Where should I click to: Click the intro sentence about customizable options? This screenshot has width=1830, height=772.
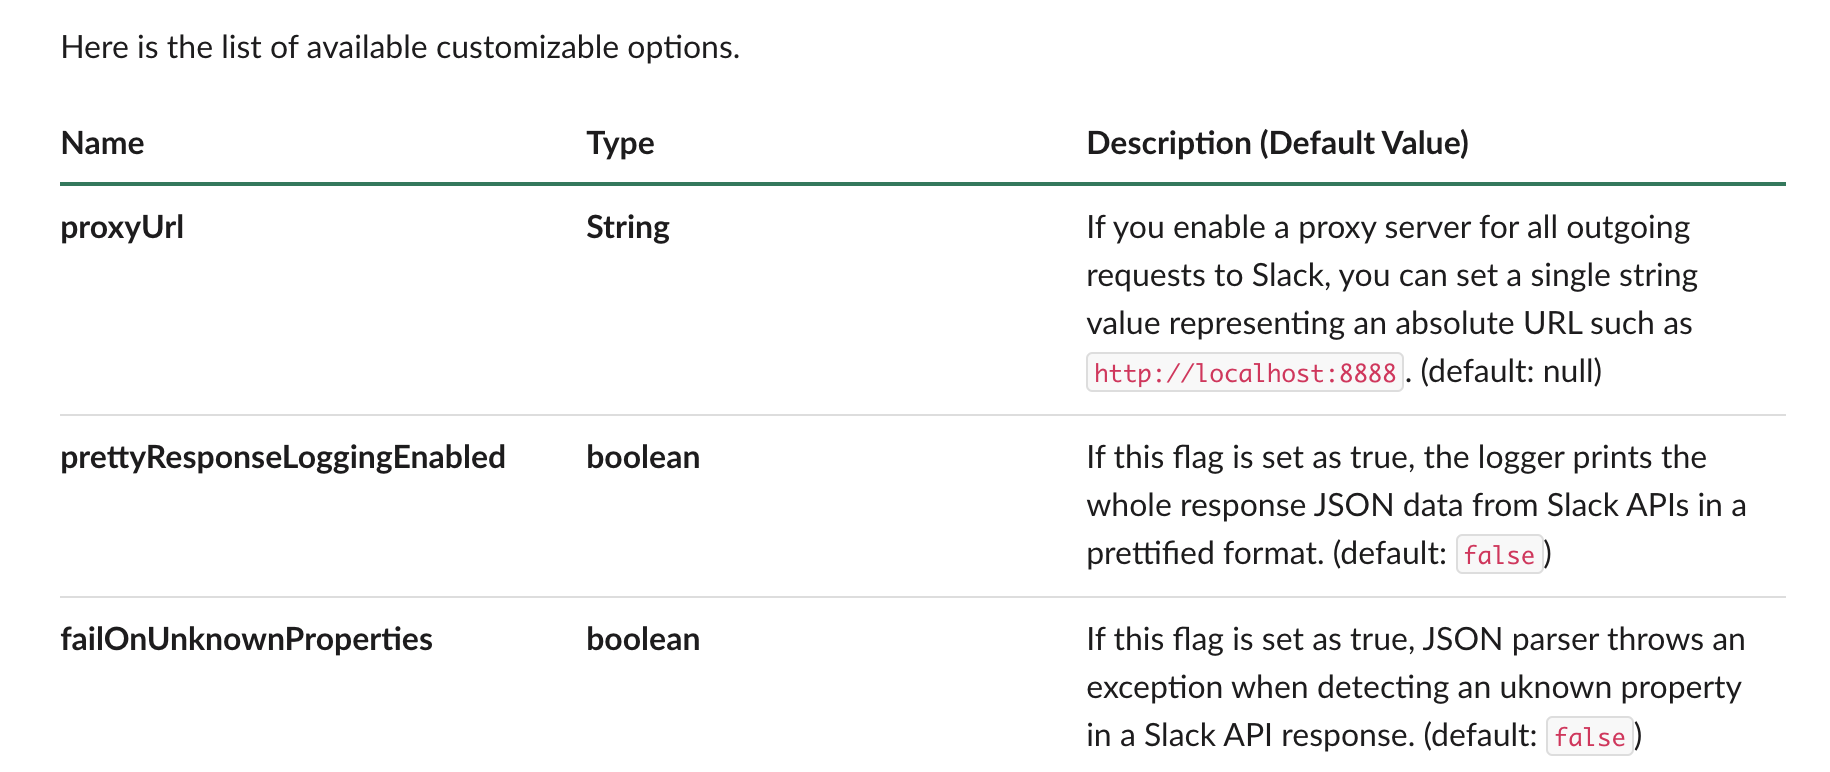(x=400, y=47)
